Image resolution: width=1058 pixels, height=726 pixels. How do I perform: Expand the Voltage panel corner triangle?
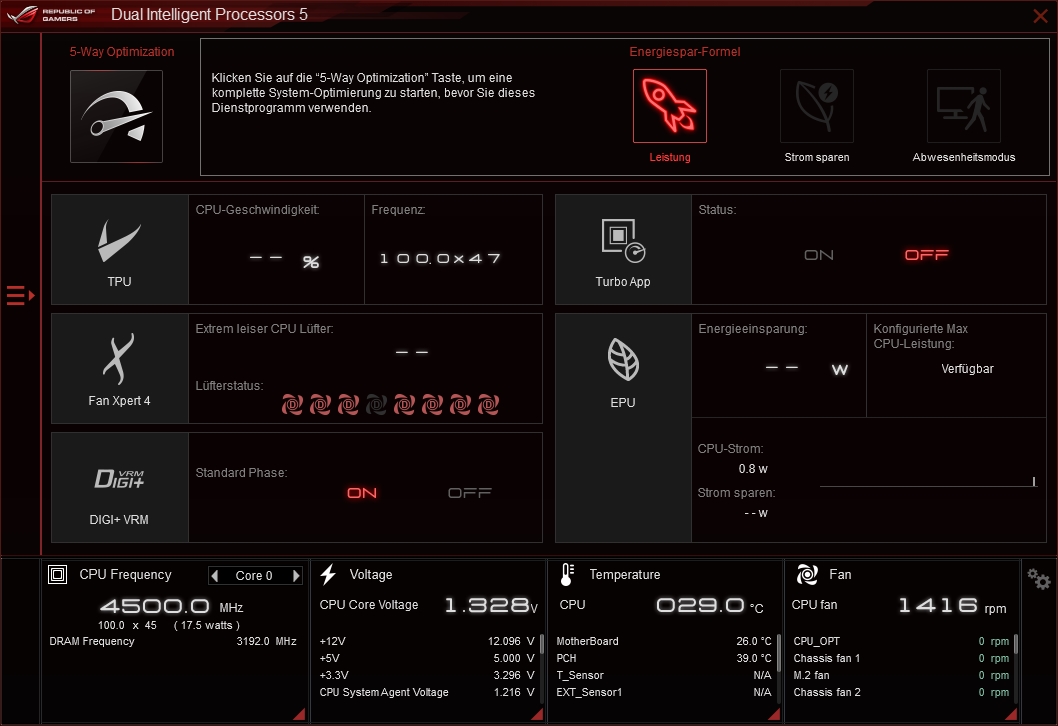tap(537, 715)
